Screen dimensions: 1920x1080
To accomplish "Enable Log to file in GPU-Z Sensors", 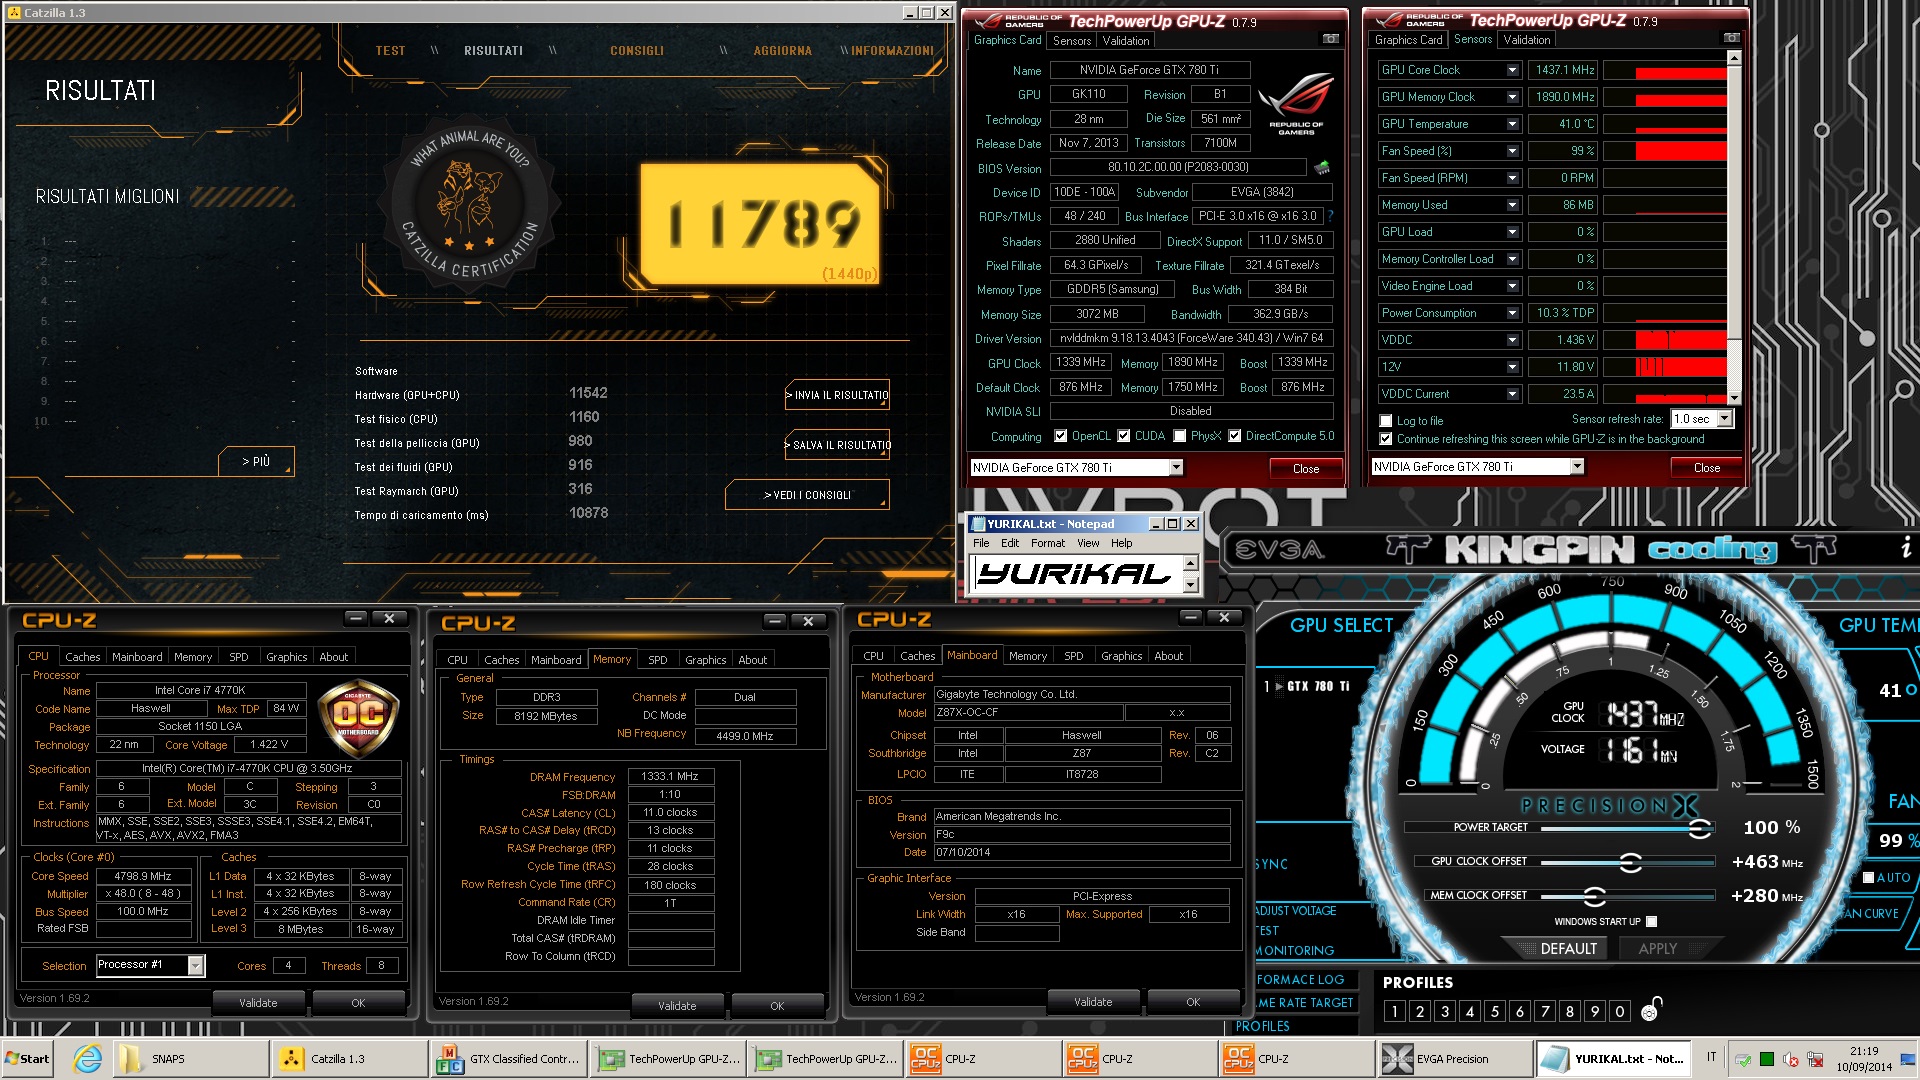I will pyautogui.click(x=1386, y=421).
